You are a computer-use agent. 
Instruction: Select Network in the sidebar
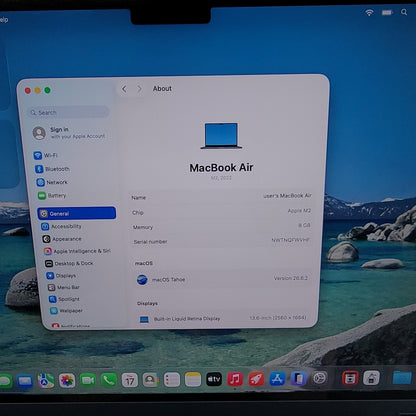point(52,182)
